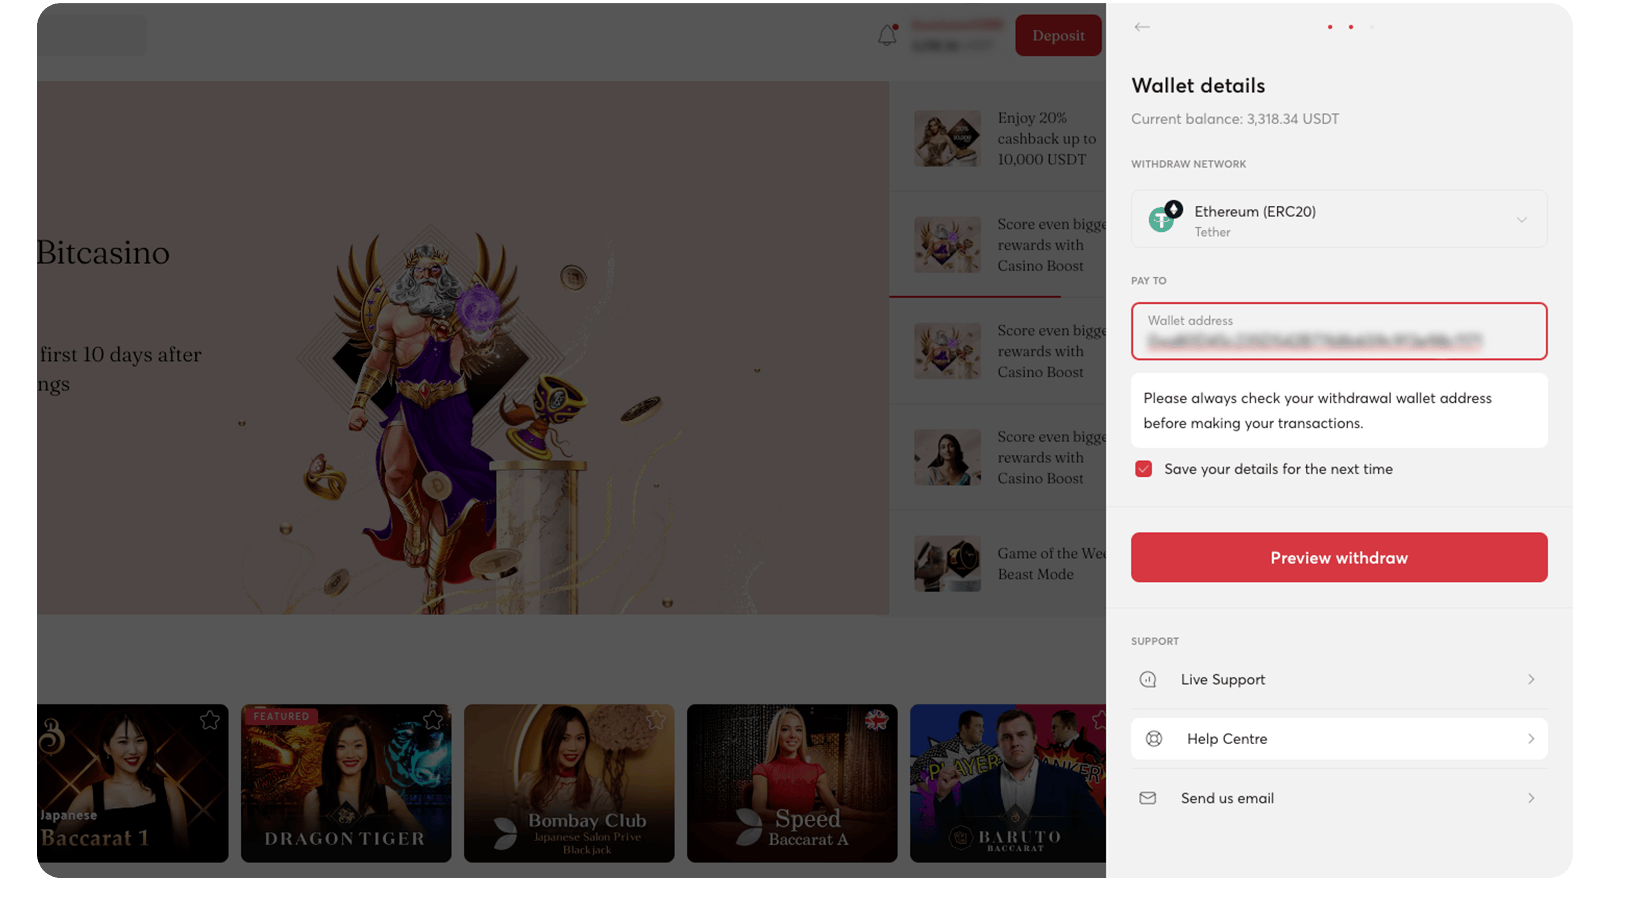Expand Send us email chevron arrow
Viewport: 1639px width, 906px height.
tap(1531, 798)
